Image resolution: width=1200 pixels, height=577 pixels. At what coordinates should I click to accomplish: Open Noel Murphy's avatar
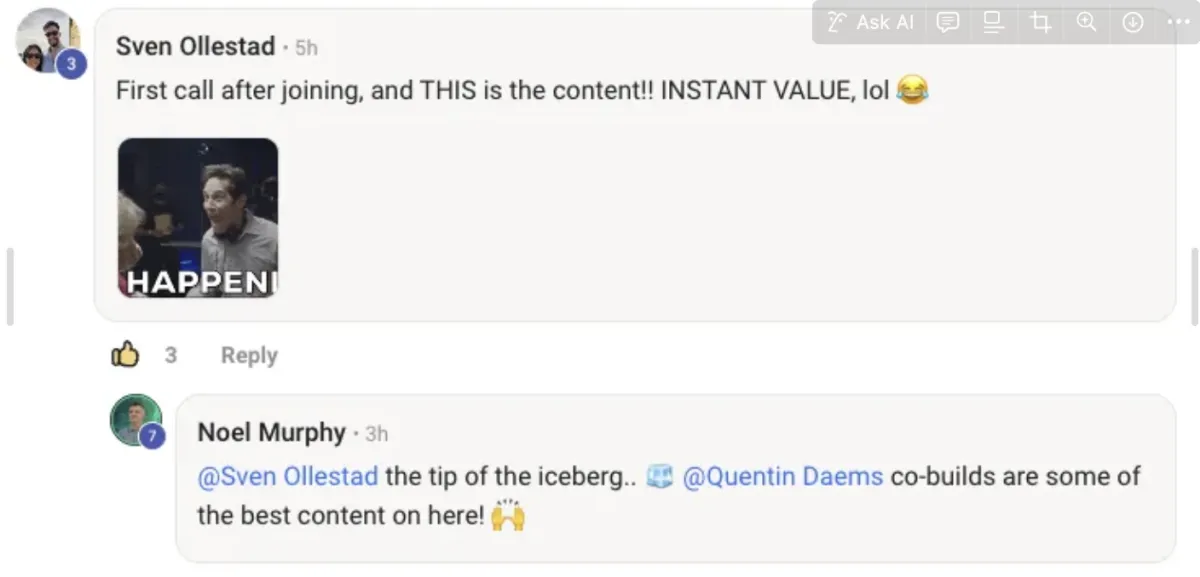point(136,420)
